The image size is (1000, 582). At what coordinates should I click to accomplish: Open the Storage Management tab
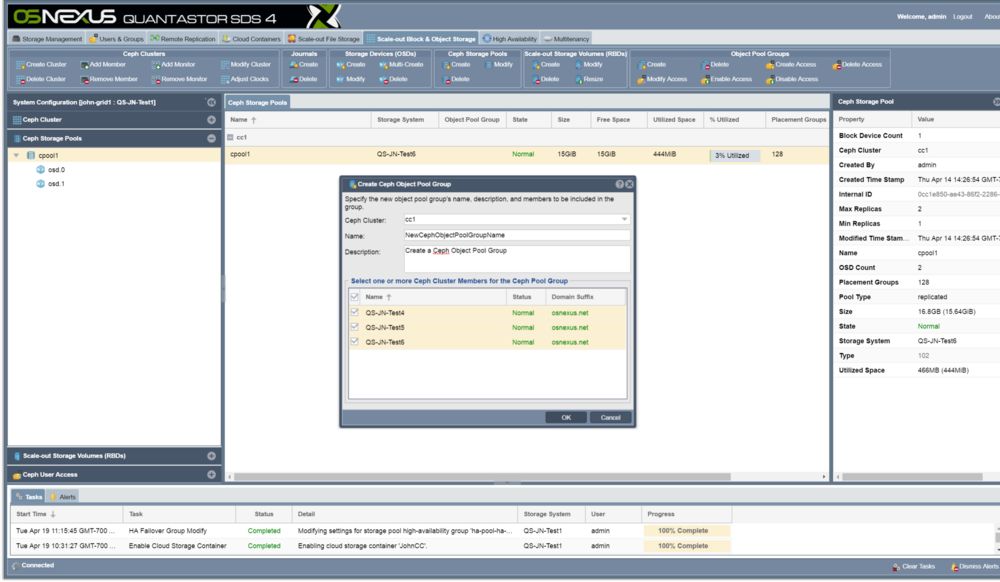(48, 39)
